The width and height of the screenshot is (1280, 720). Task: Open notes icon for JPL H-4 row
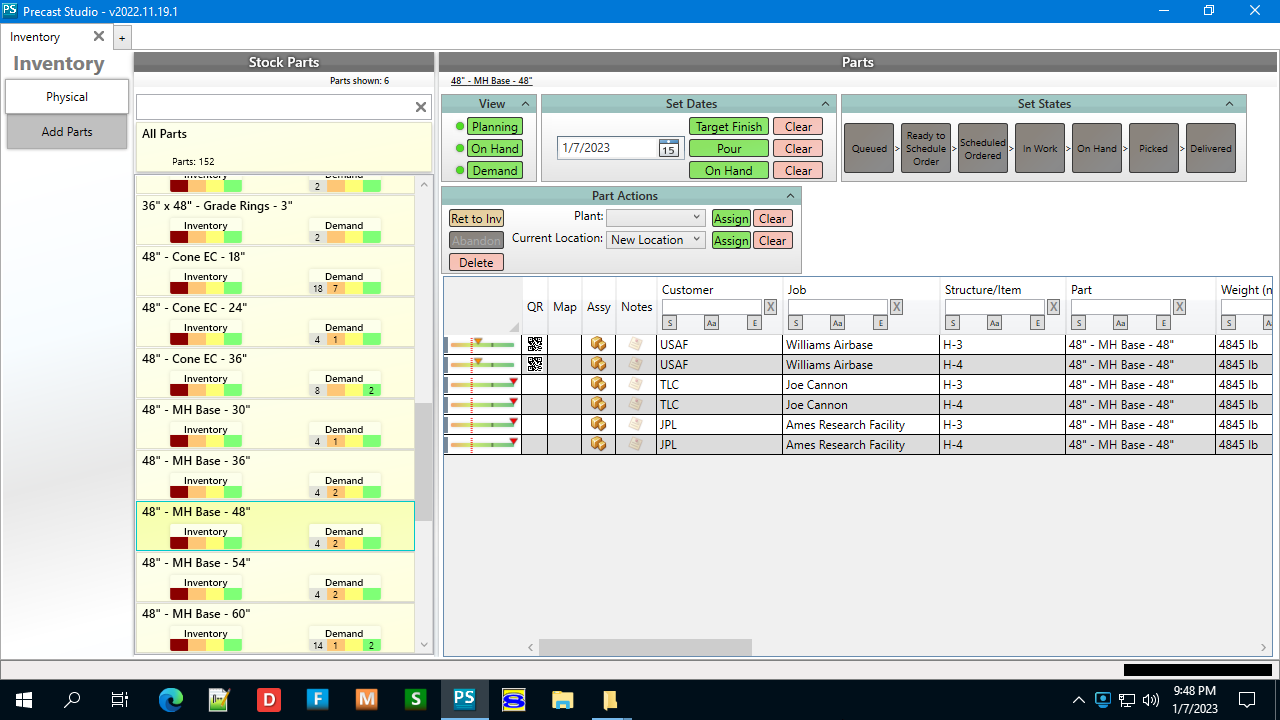tap(635, 445)
